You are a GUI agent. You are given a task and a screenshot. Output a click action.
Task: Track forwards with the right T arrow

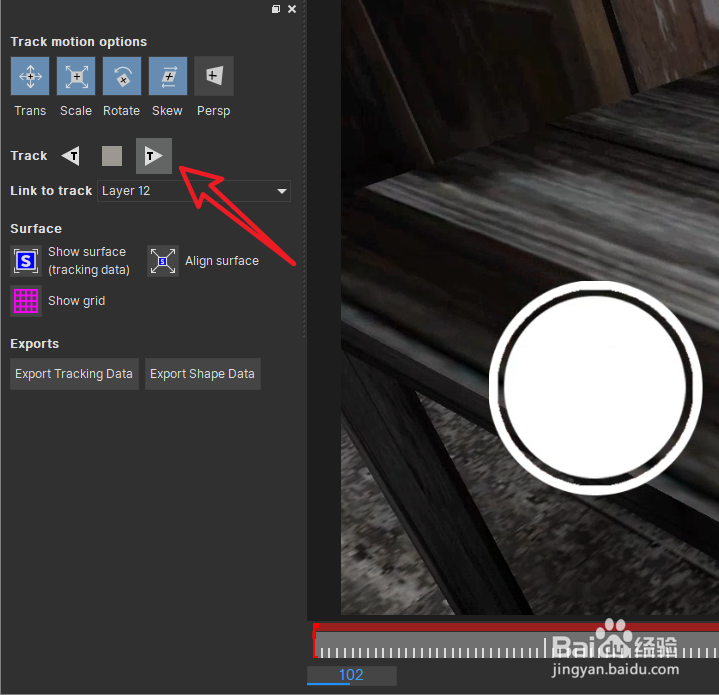coord(154,156)
